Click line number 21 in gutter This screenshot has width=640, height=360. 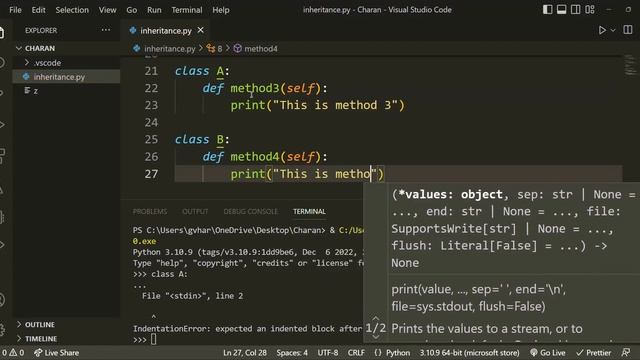pos(151,71)
